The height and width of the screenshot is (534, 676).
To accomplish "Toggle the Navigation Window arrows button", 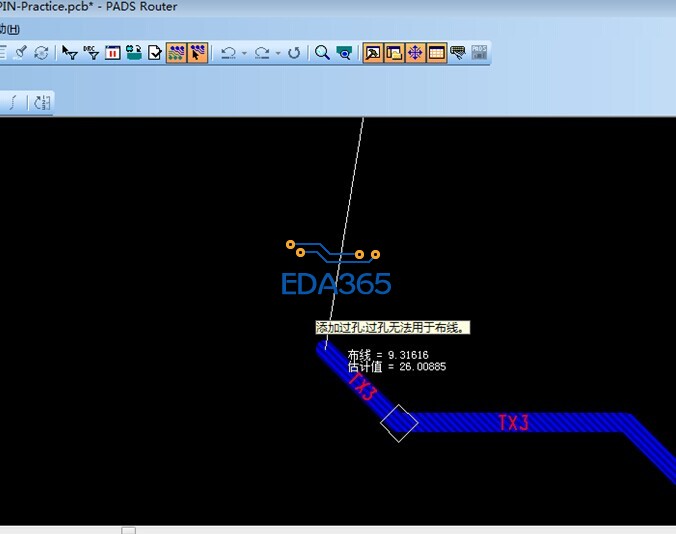I will click(415, 53).
